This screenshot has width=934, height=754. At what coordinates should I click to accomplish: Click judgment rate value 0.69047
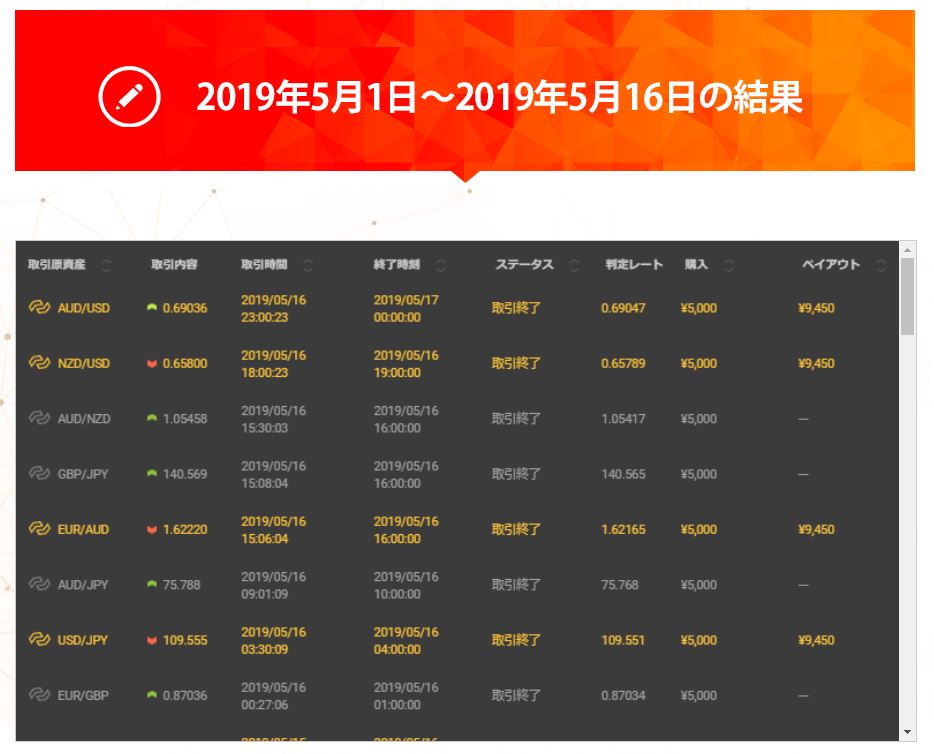(623, 308)
